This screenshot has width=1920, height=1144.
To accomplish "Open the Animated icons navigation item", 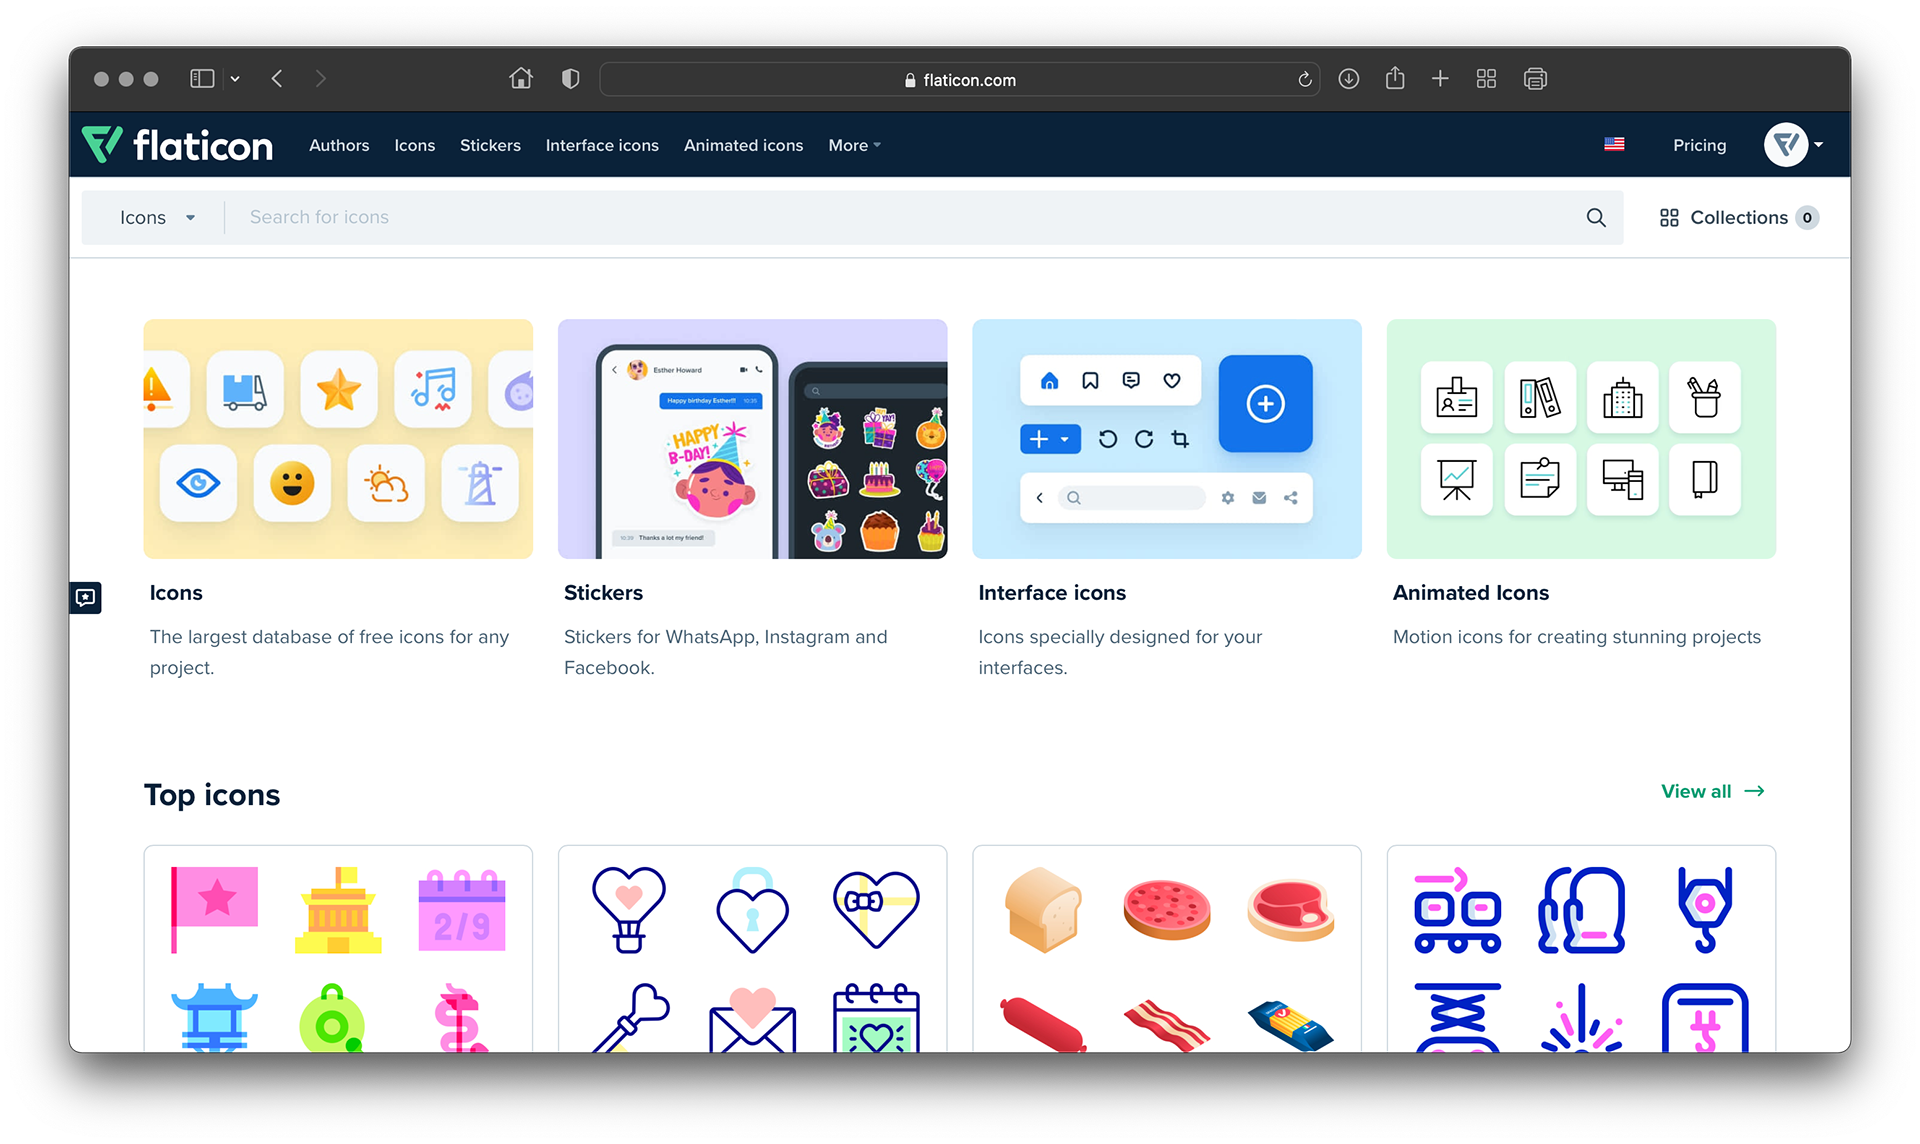I will pos(744,145).
